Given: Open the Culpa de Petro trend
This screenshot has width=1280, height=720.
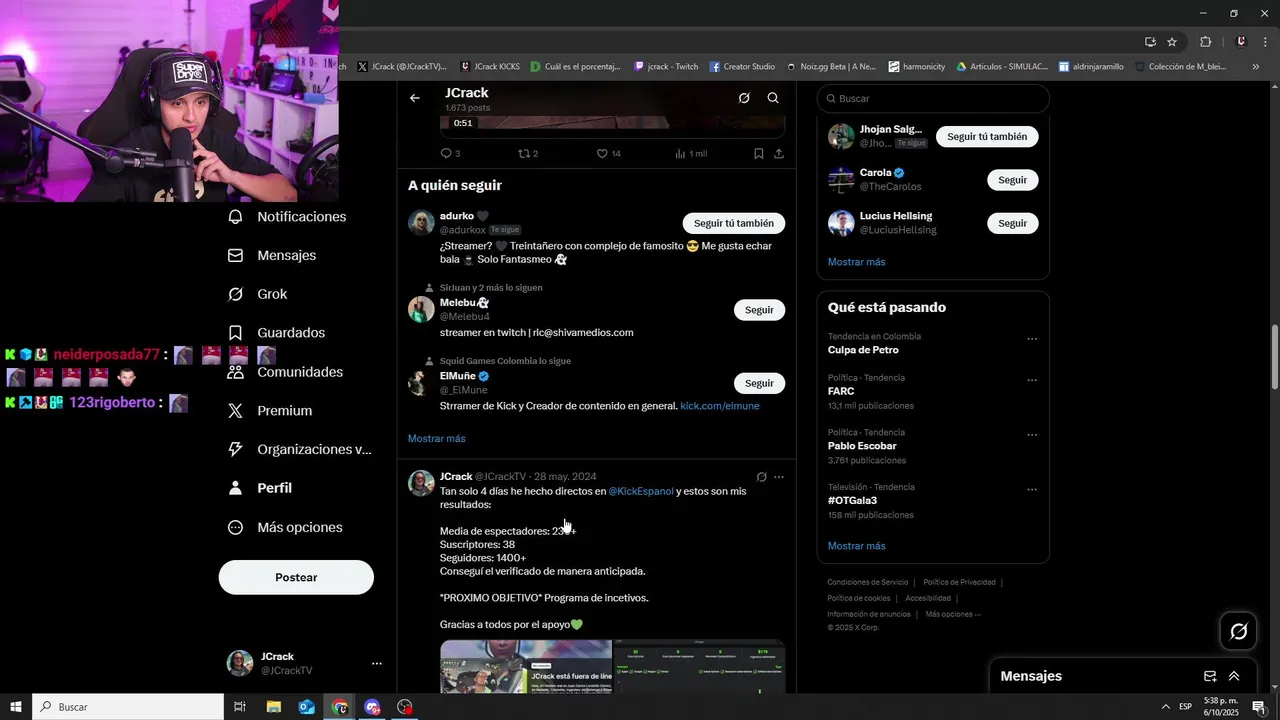Looking at the screenshot, I should click(x=863, y=350).
